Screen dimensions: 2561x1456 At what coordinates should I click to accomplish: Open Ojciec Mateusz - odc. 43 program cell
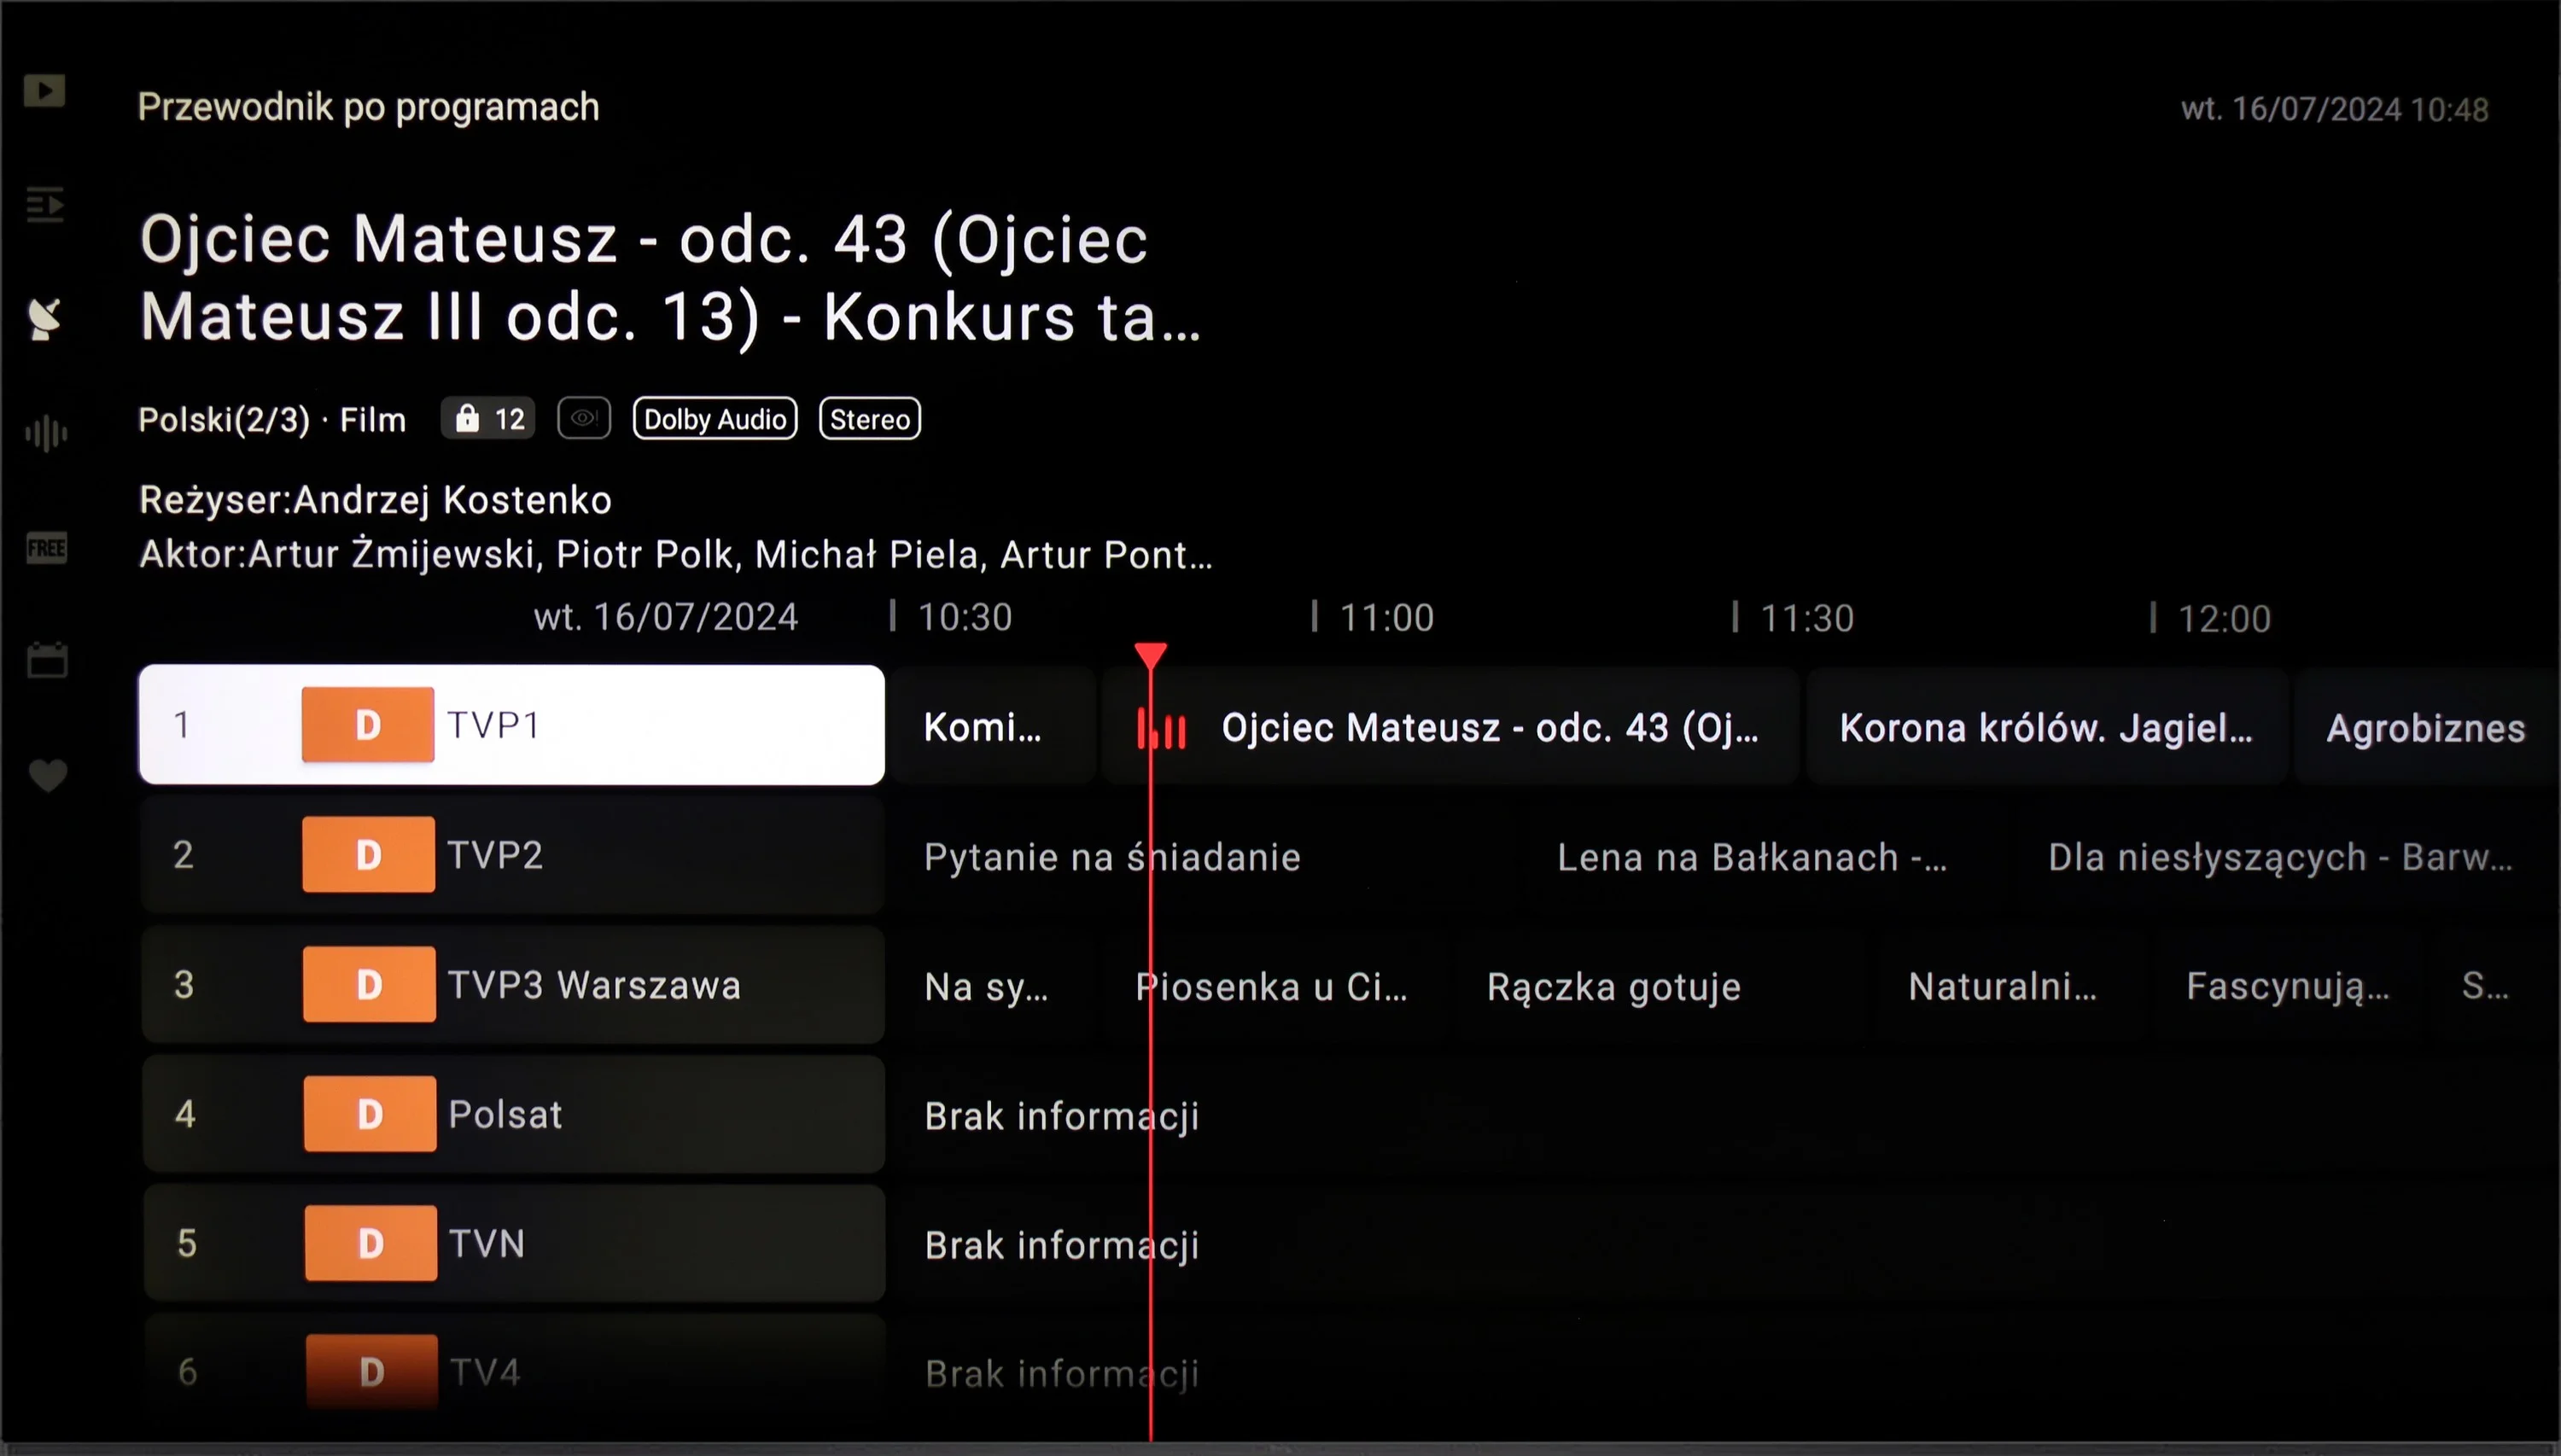1450,727
